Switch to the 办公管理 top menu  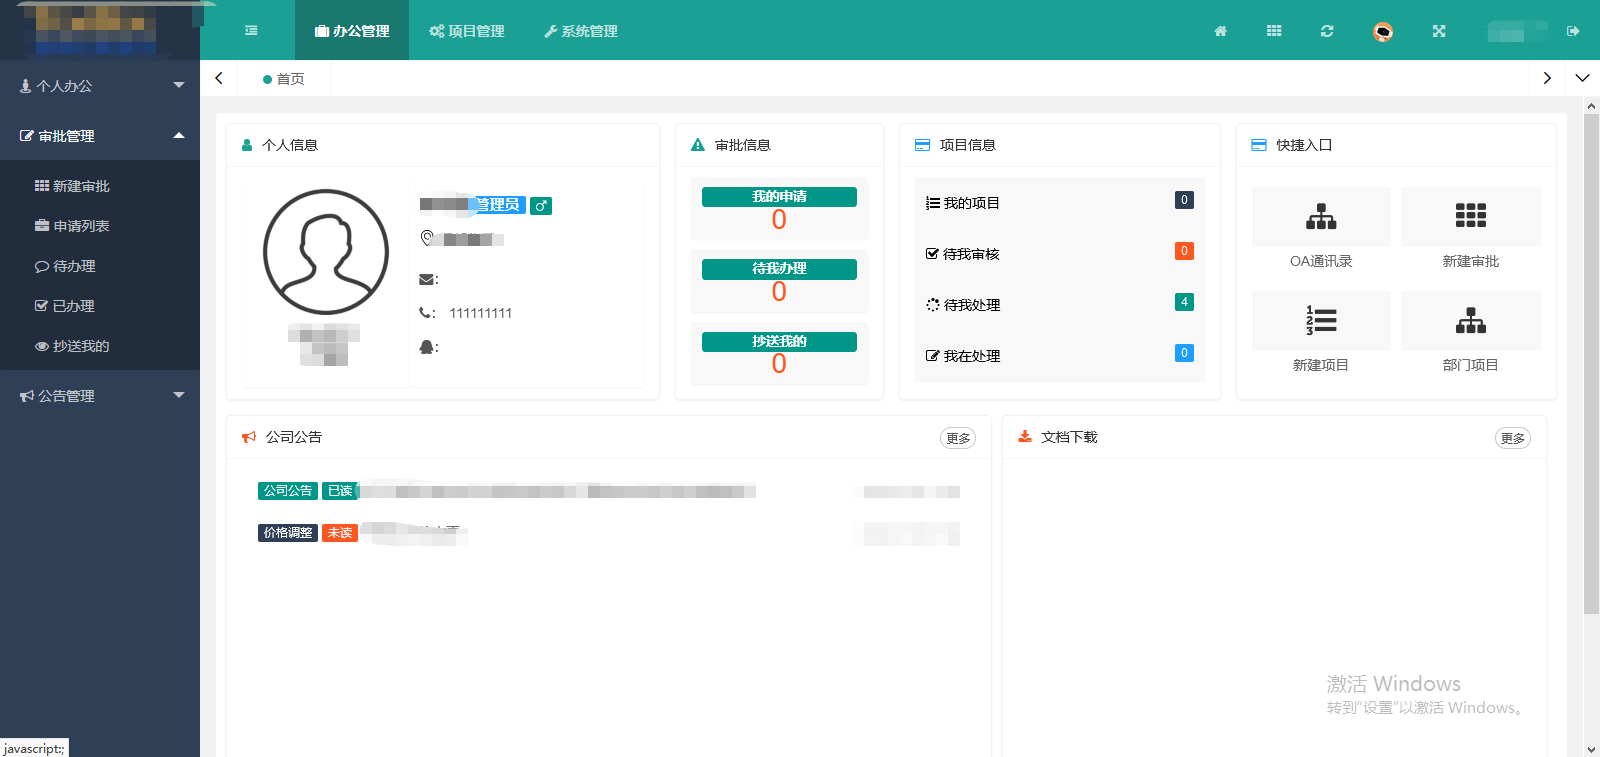352,31
